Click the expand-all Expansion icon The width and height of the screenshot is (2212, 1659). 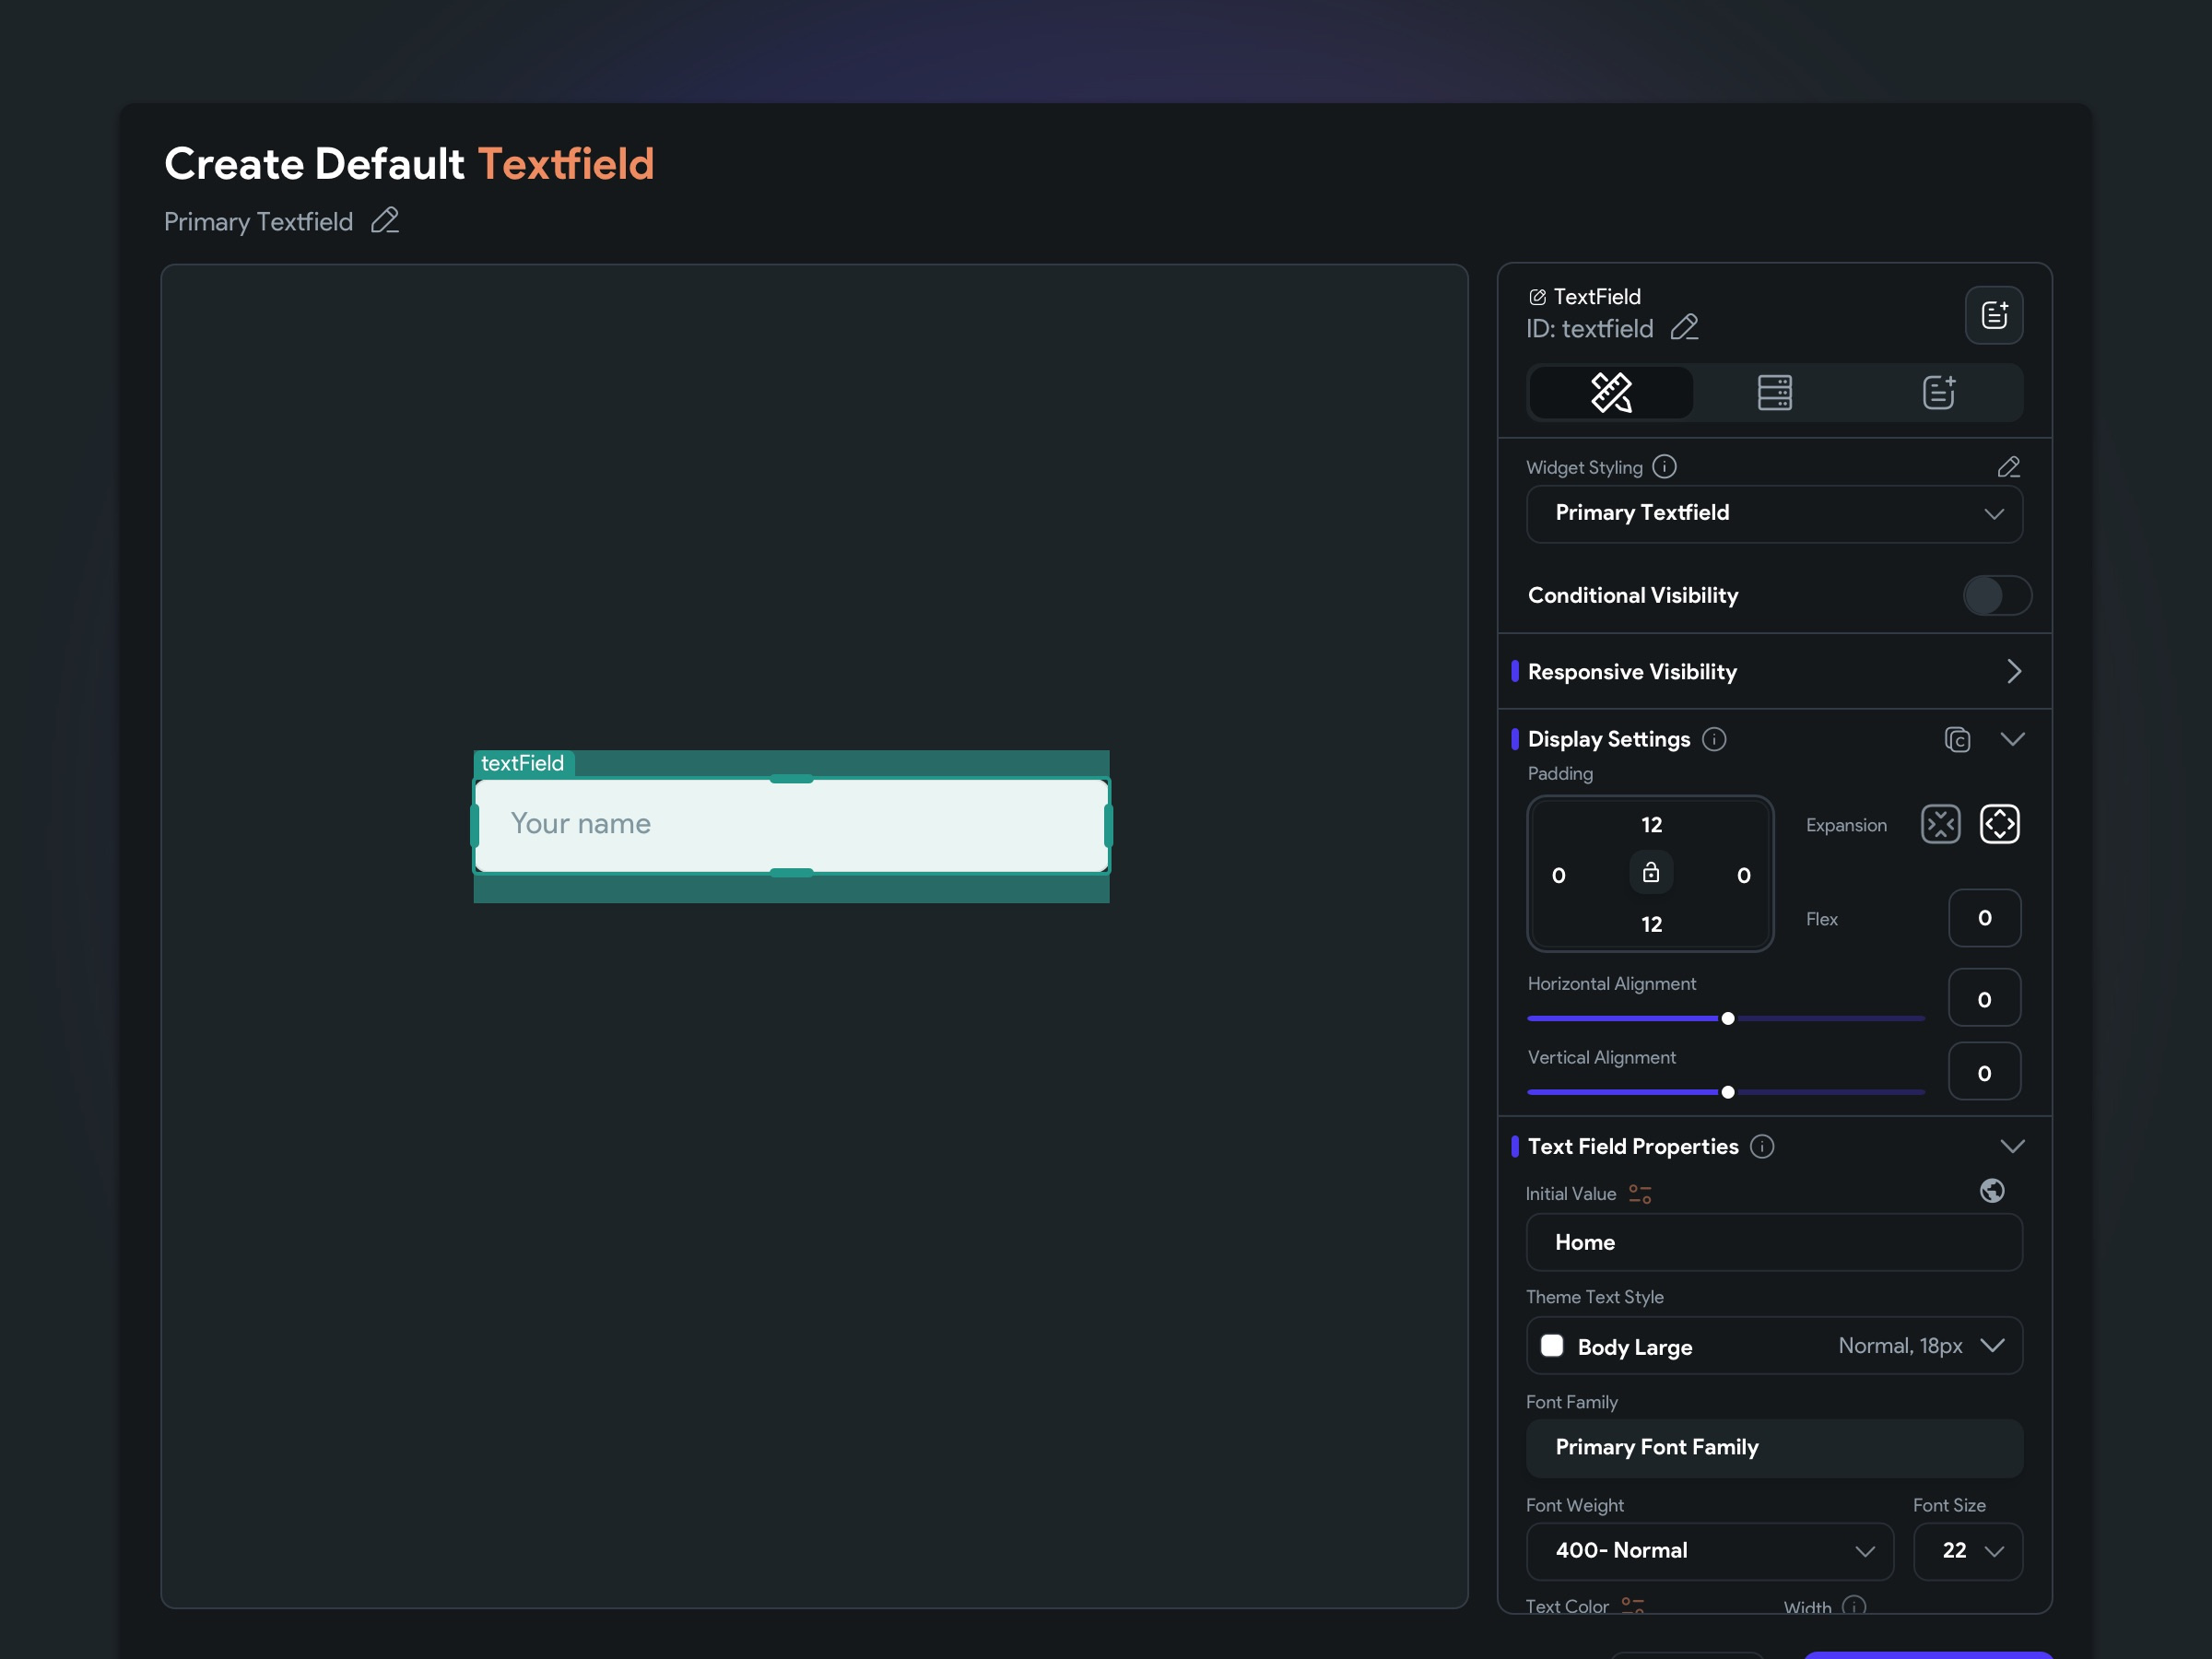click(x=2001, y=824)
